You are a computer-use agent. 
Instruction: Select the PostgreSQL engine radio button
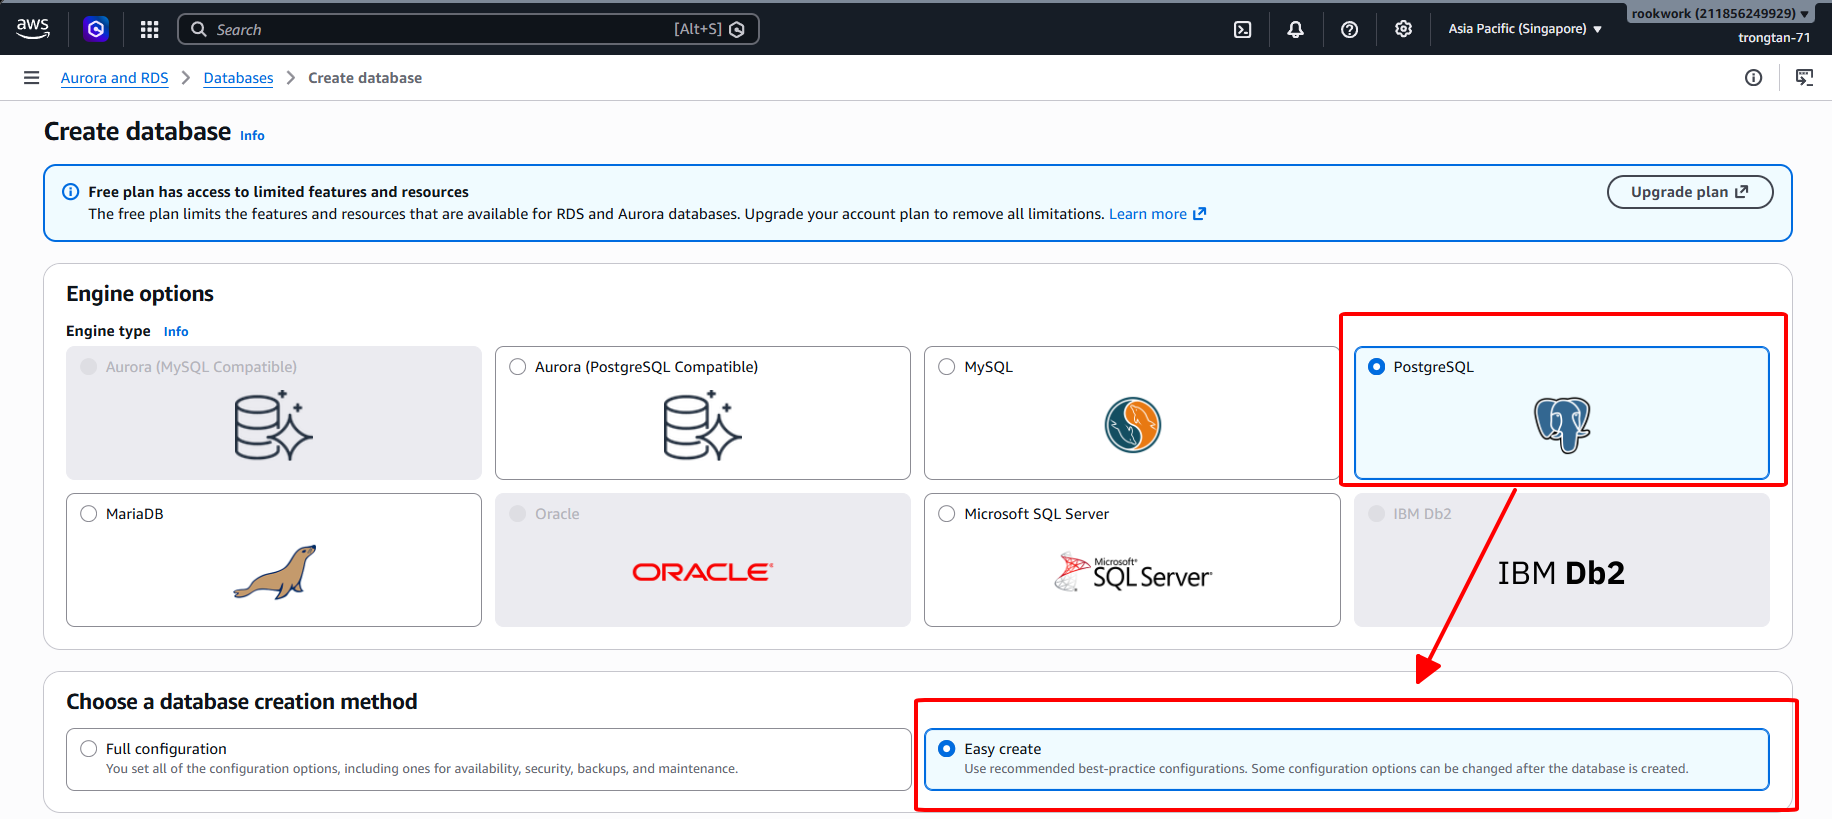click(x=1376, y=367)
